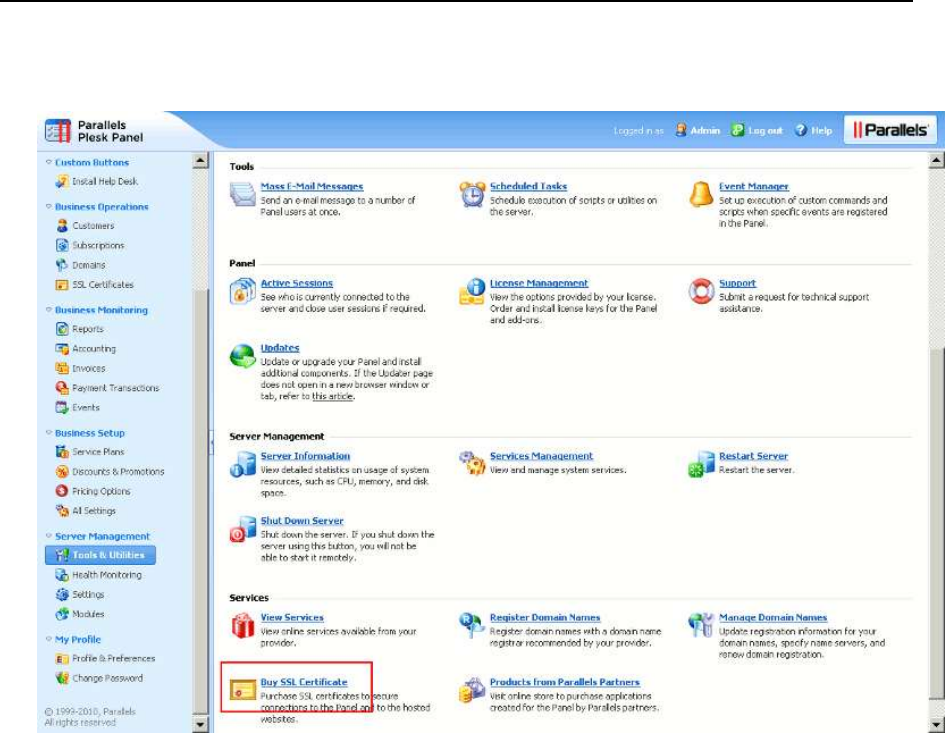
Task: Open the License Management link
Action: [539, 283]
